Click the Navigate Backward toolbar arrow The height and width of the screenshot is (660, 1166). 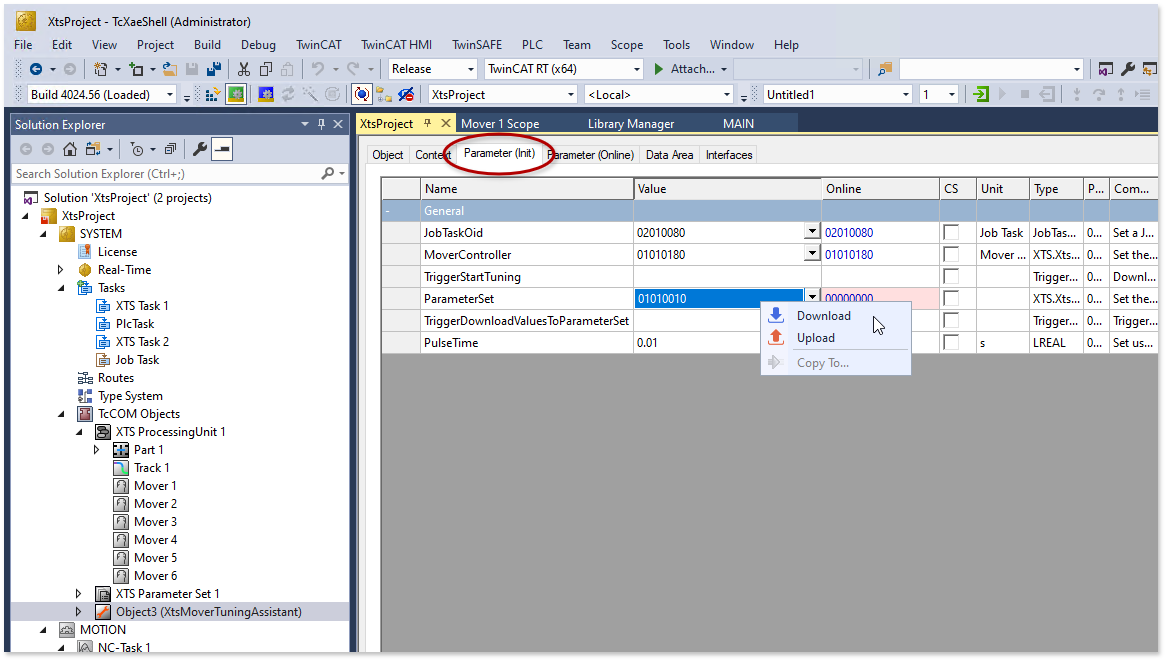tap(35, 69)
